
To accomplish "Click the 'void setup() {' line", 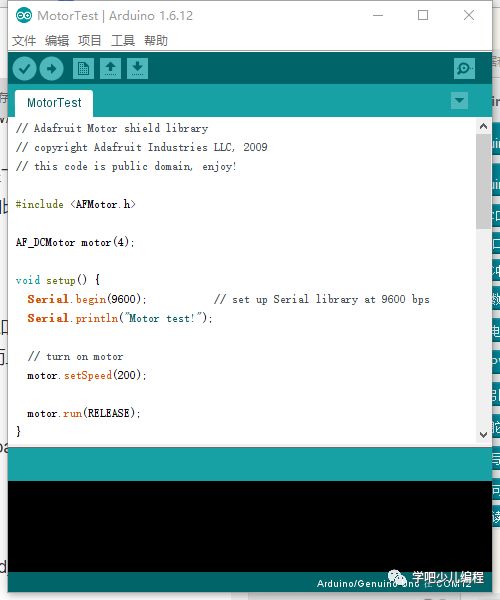I will coord(58,280).
